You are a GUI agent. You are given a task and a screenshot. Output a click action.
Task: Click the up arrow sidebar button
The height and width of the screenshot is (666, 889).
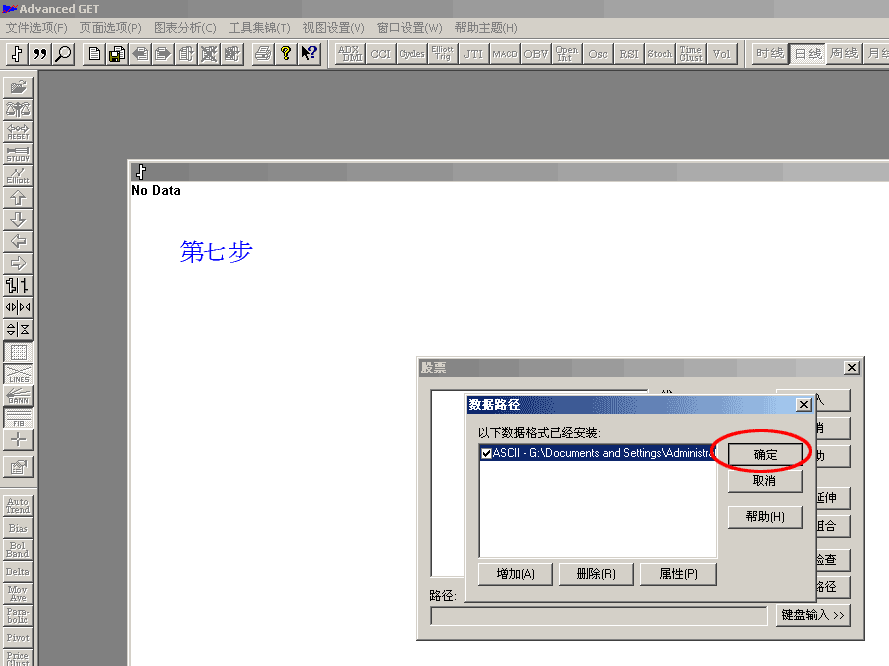click(x=18, y=198)
